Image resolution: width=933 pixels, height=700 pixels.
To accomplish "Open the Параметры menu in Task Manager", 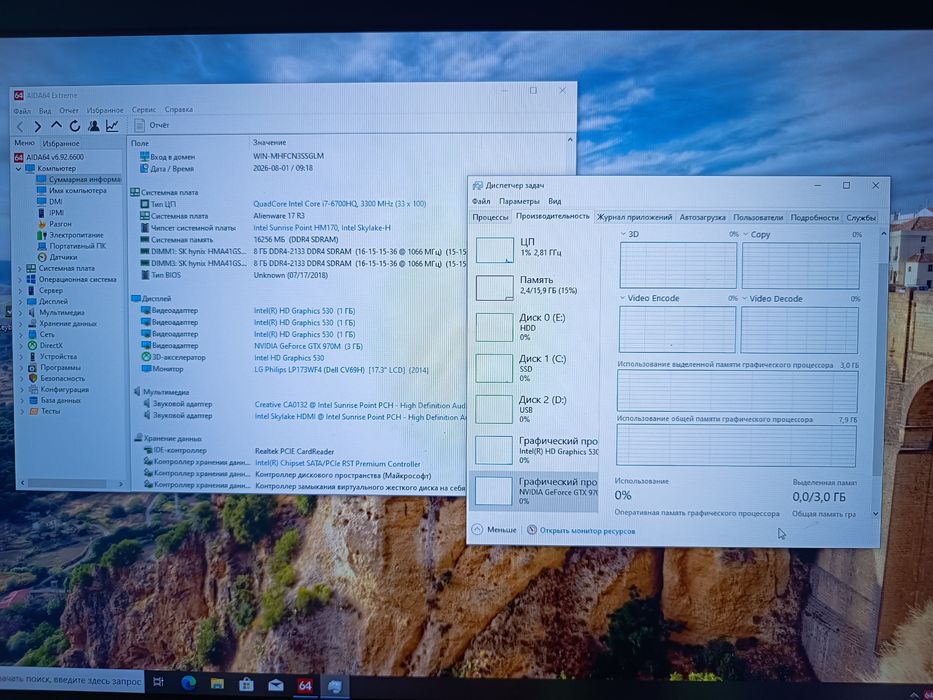I will click(519, 201).
